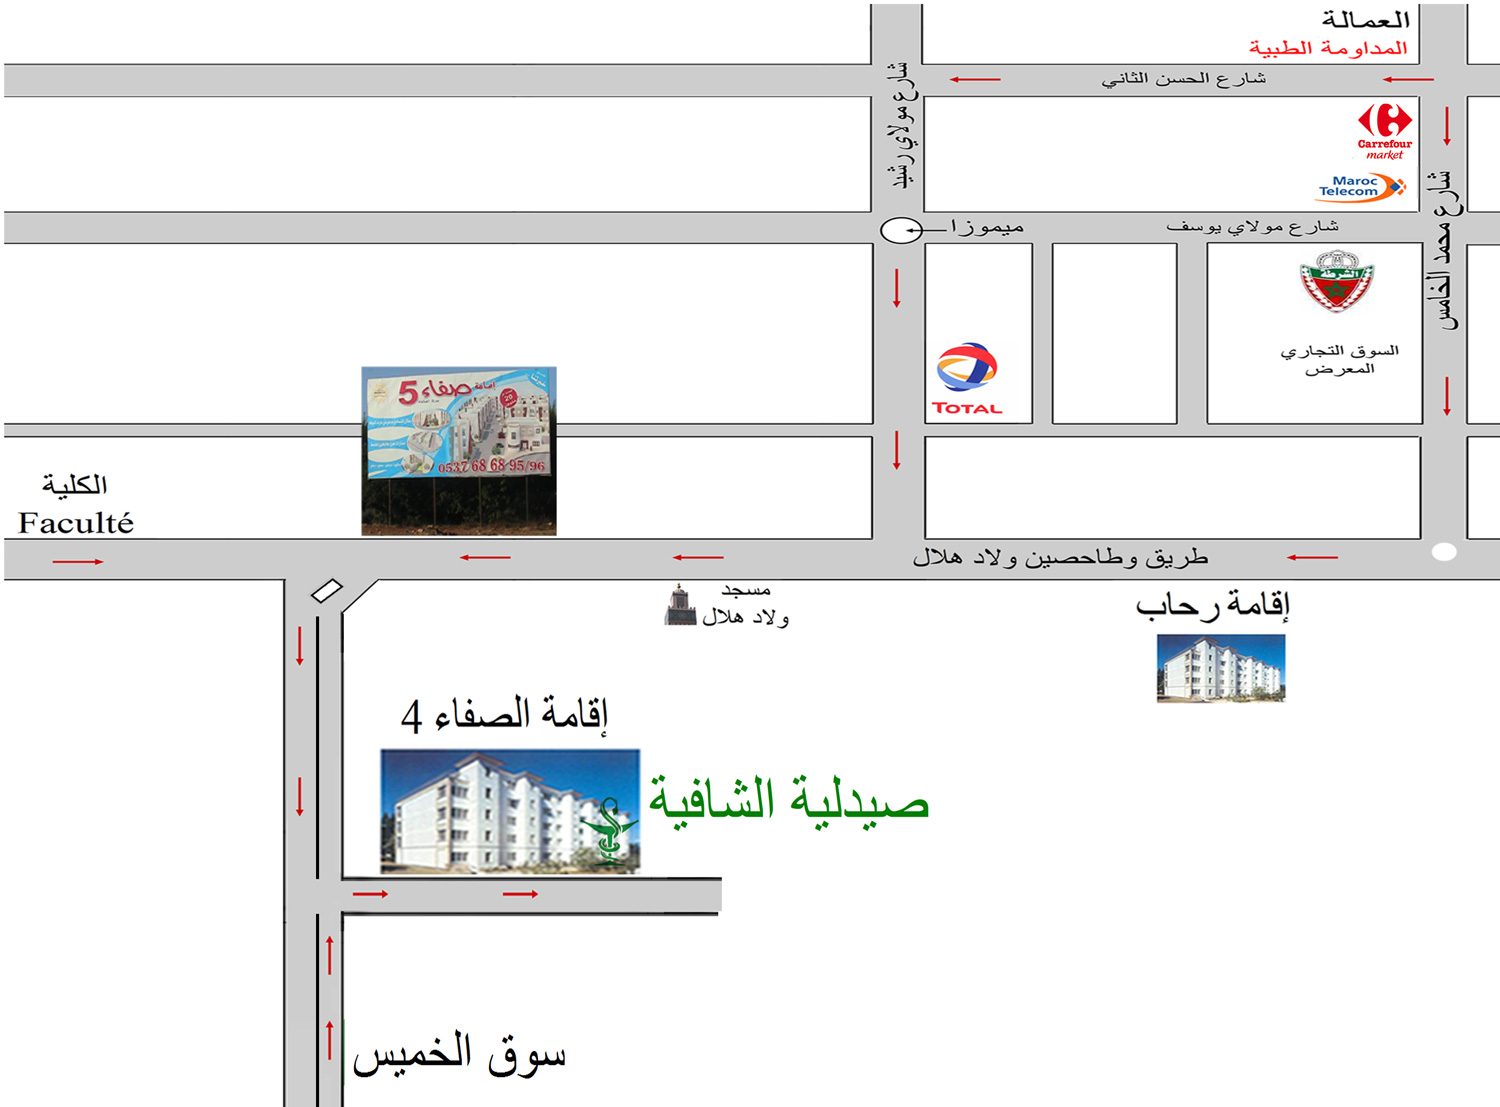Viewport: 1500px width, 1107px height.
Task: Click the white circle on Mohammed V street
Action: pos(1443,551)
